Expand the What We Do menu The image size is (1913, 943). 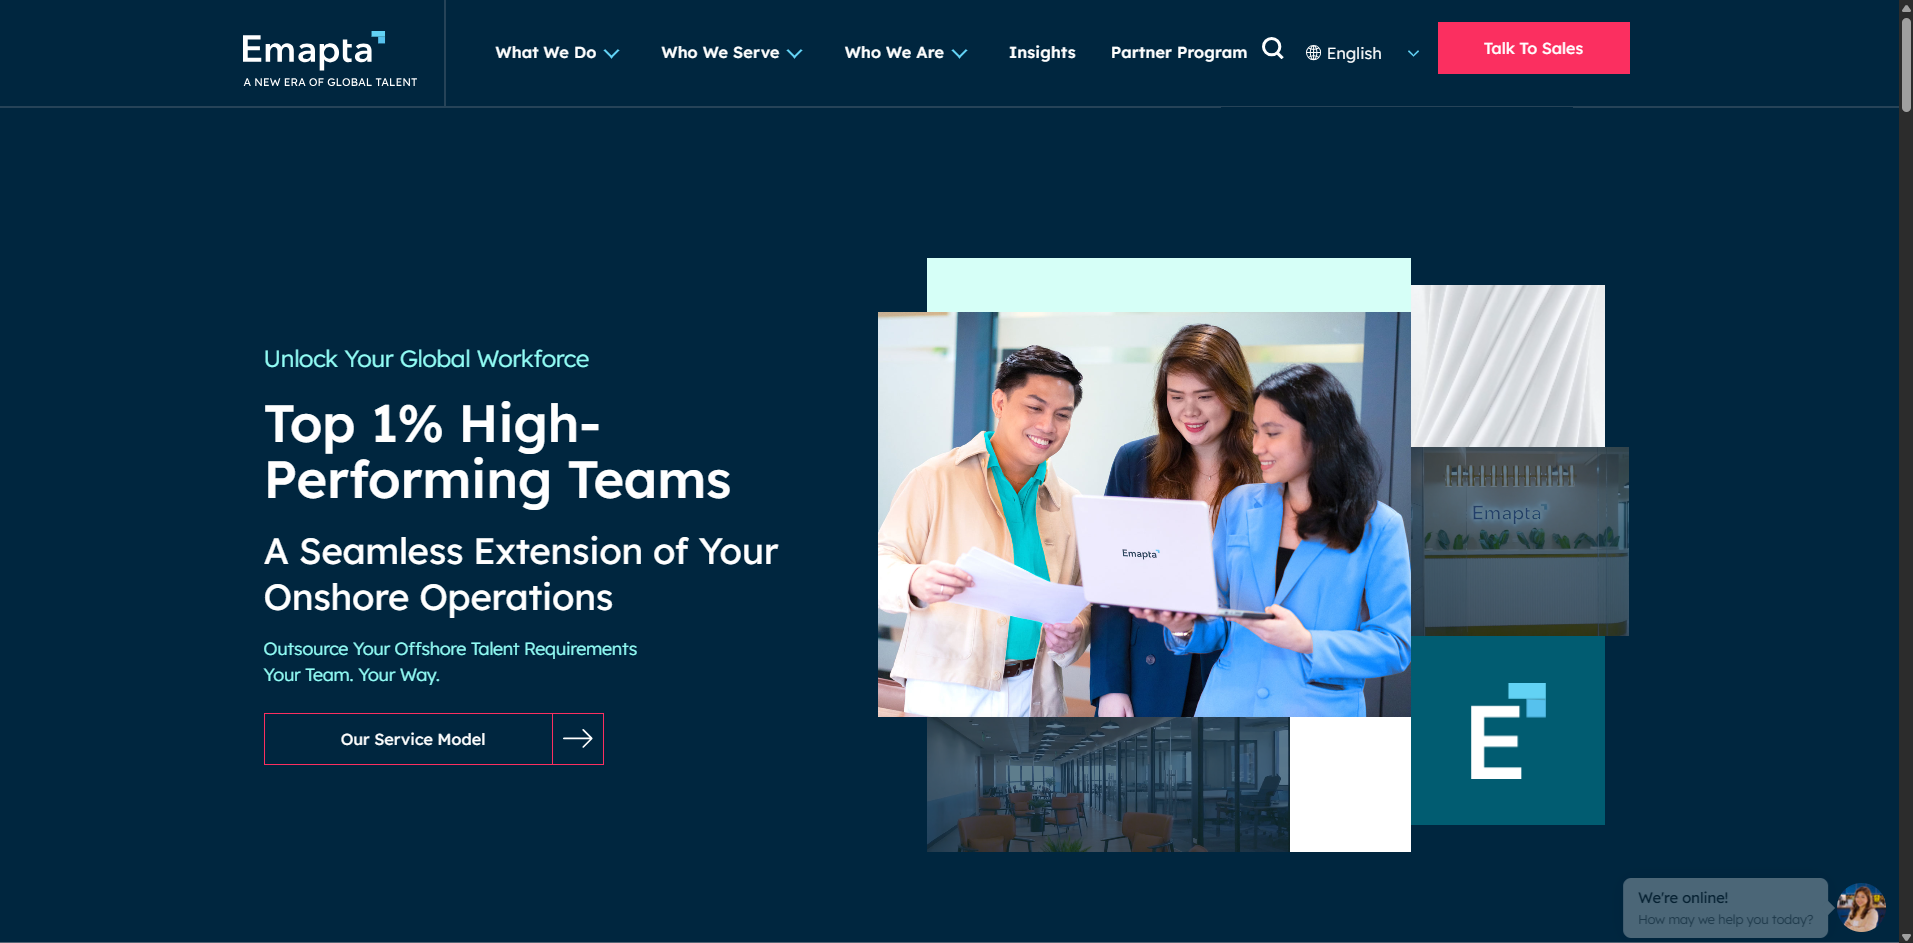tap(545, 53)
